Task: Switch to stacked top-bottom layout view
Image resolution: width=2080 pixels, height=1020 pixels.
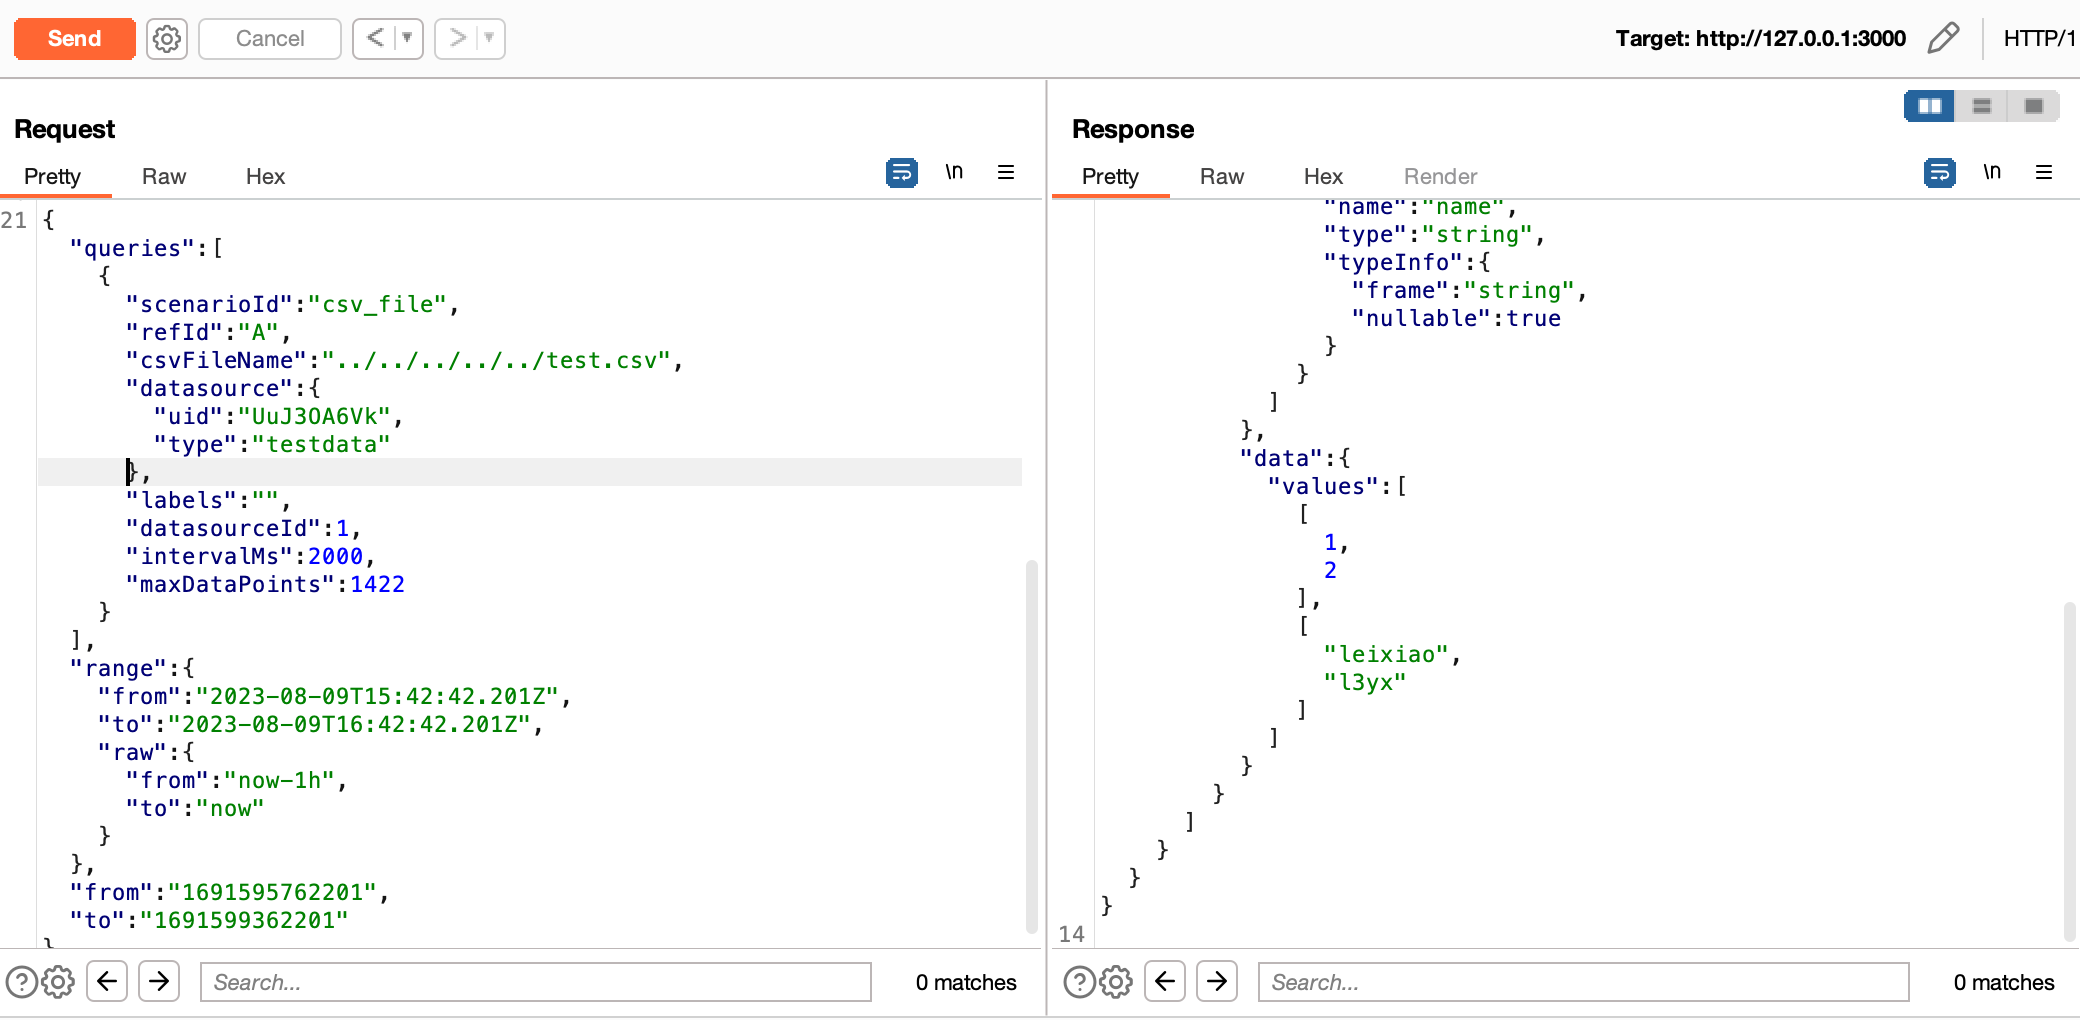Action: 1982,106
